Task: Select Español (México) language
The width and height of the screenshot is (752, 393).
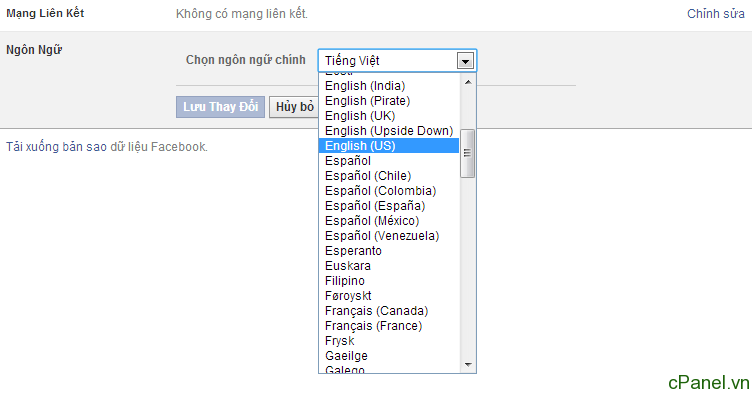Action: pyautogui.click(x=389, y=221)
